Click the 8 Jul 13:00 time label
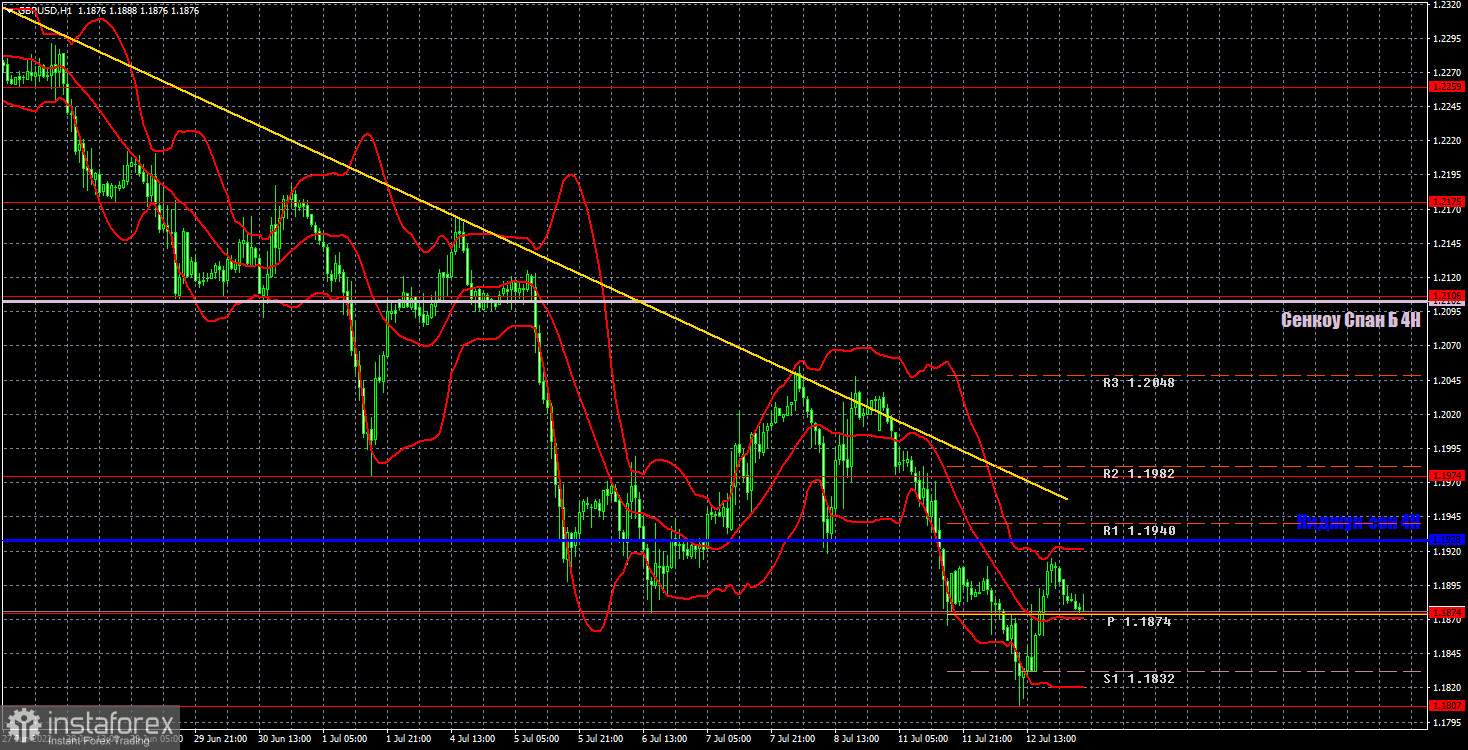1468x750 pixels. pyautogui.click(x=855, y=739)
